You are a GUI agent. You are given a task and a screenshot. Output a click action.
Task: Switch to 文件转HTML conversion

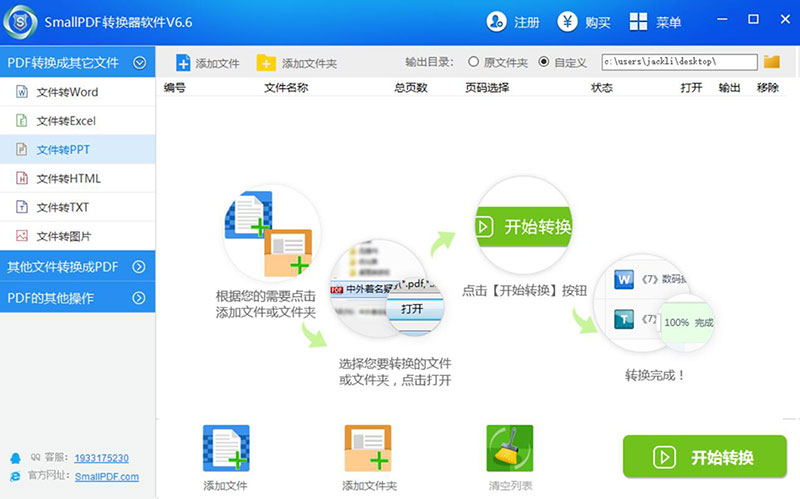78,179
